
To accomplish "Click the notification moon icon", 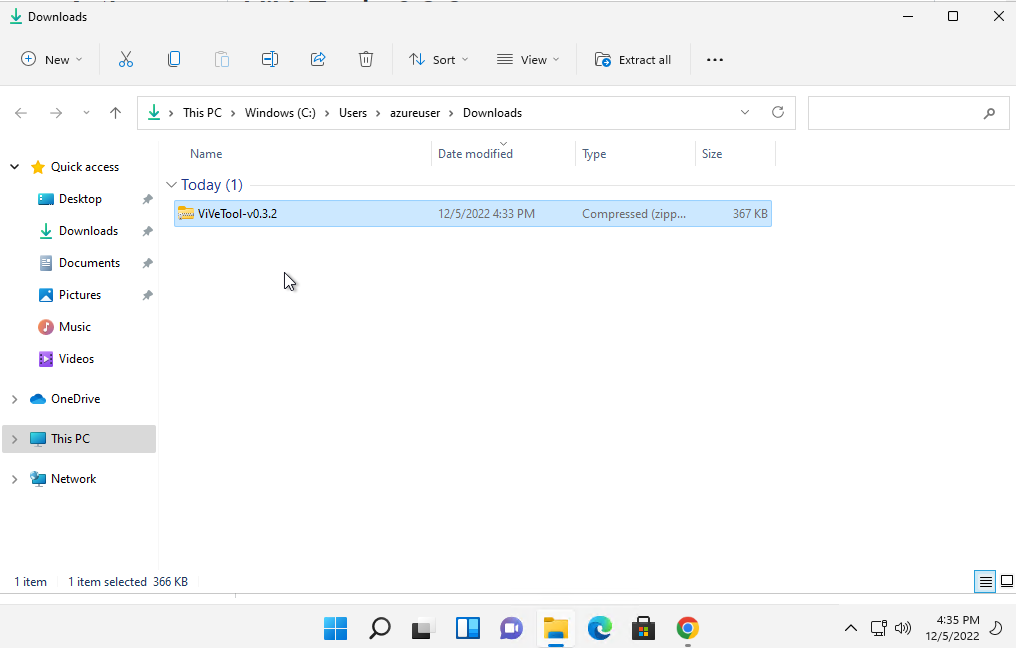I will click(997, 627).
